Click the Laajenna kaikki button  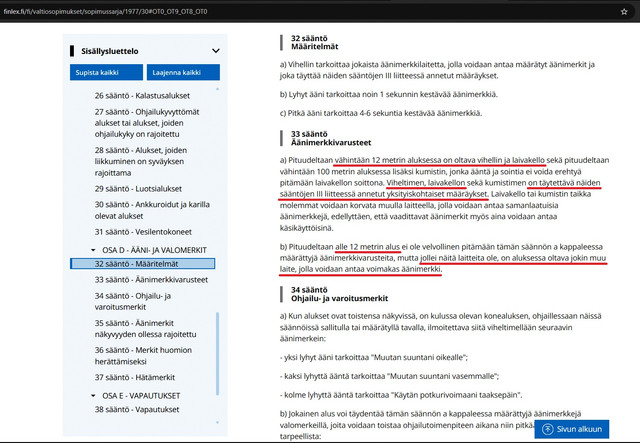click(x=183, y=72)
